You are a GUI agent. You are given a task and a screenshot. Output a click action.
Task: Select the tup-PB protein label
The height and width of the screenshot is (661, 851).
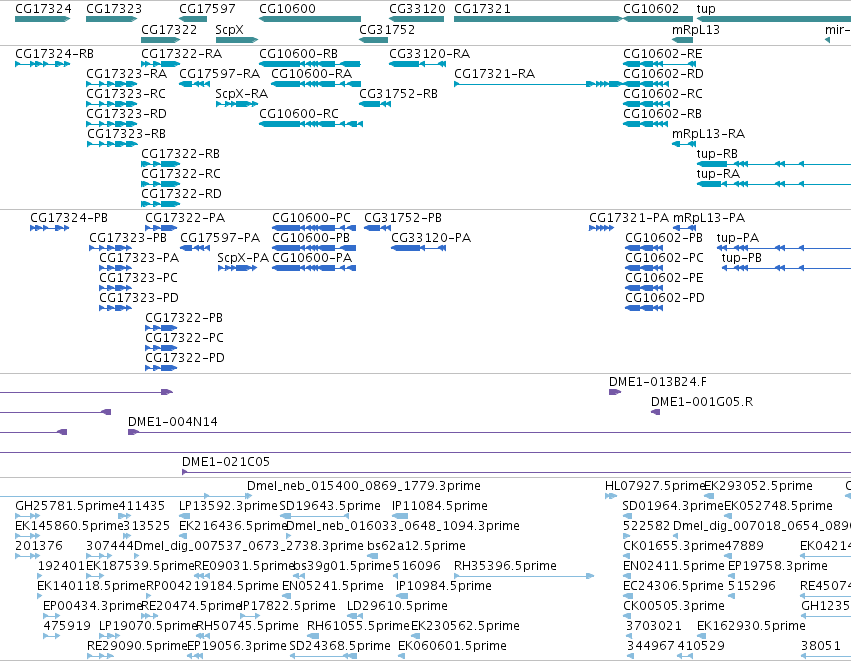(741, 258)
